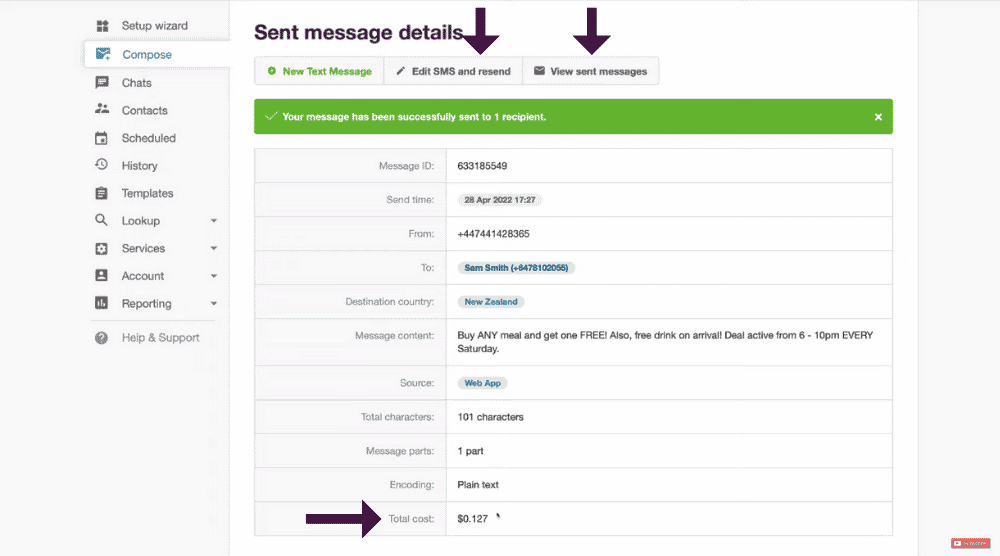Expand the Reporting submenu arrow

pyautogui.click(x=214, y=304)
